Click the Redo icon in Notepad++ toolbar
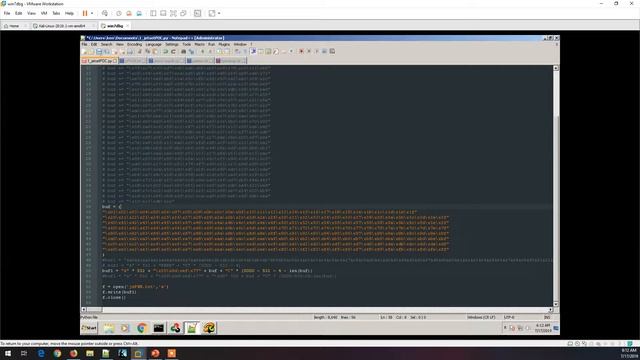 [173, 51]
